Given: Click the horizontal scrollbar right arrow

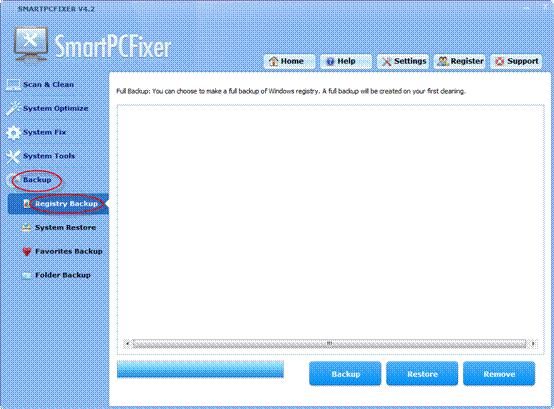Looking at the screenshot, I should (x=533, y=343).
